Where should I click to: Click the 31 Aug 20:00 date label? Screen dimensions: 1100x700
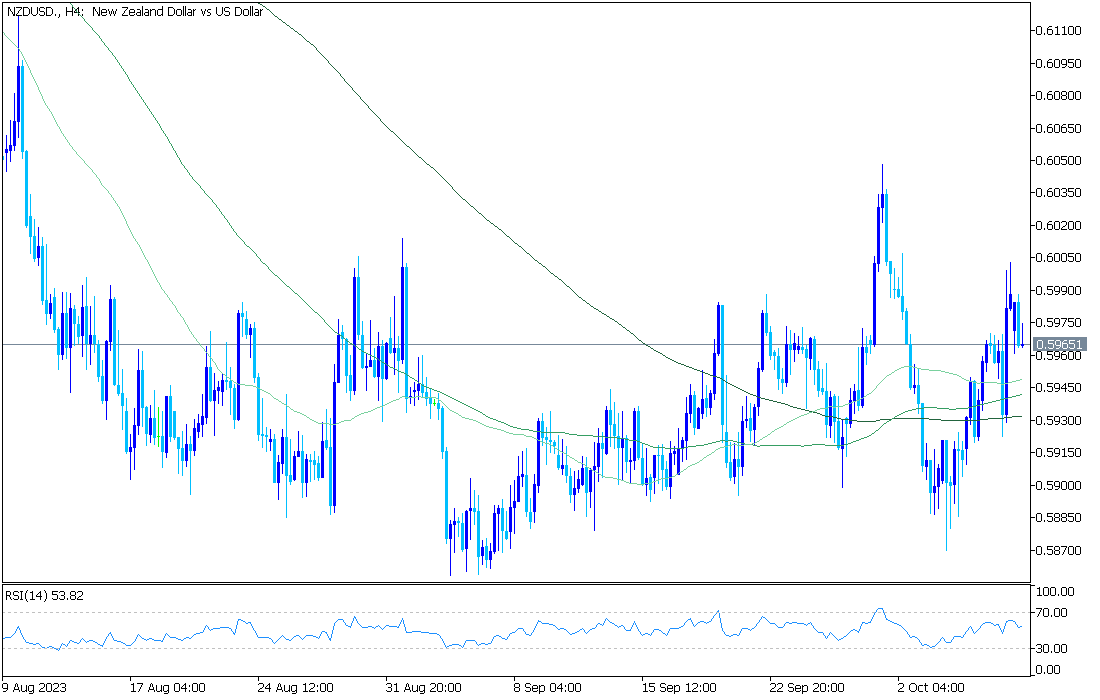tap(423, 687)
